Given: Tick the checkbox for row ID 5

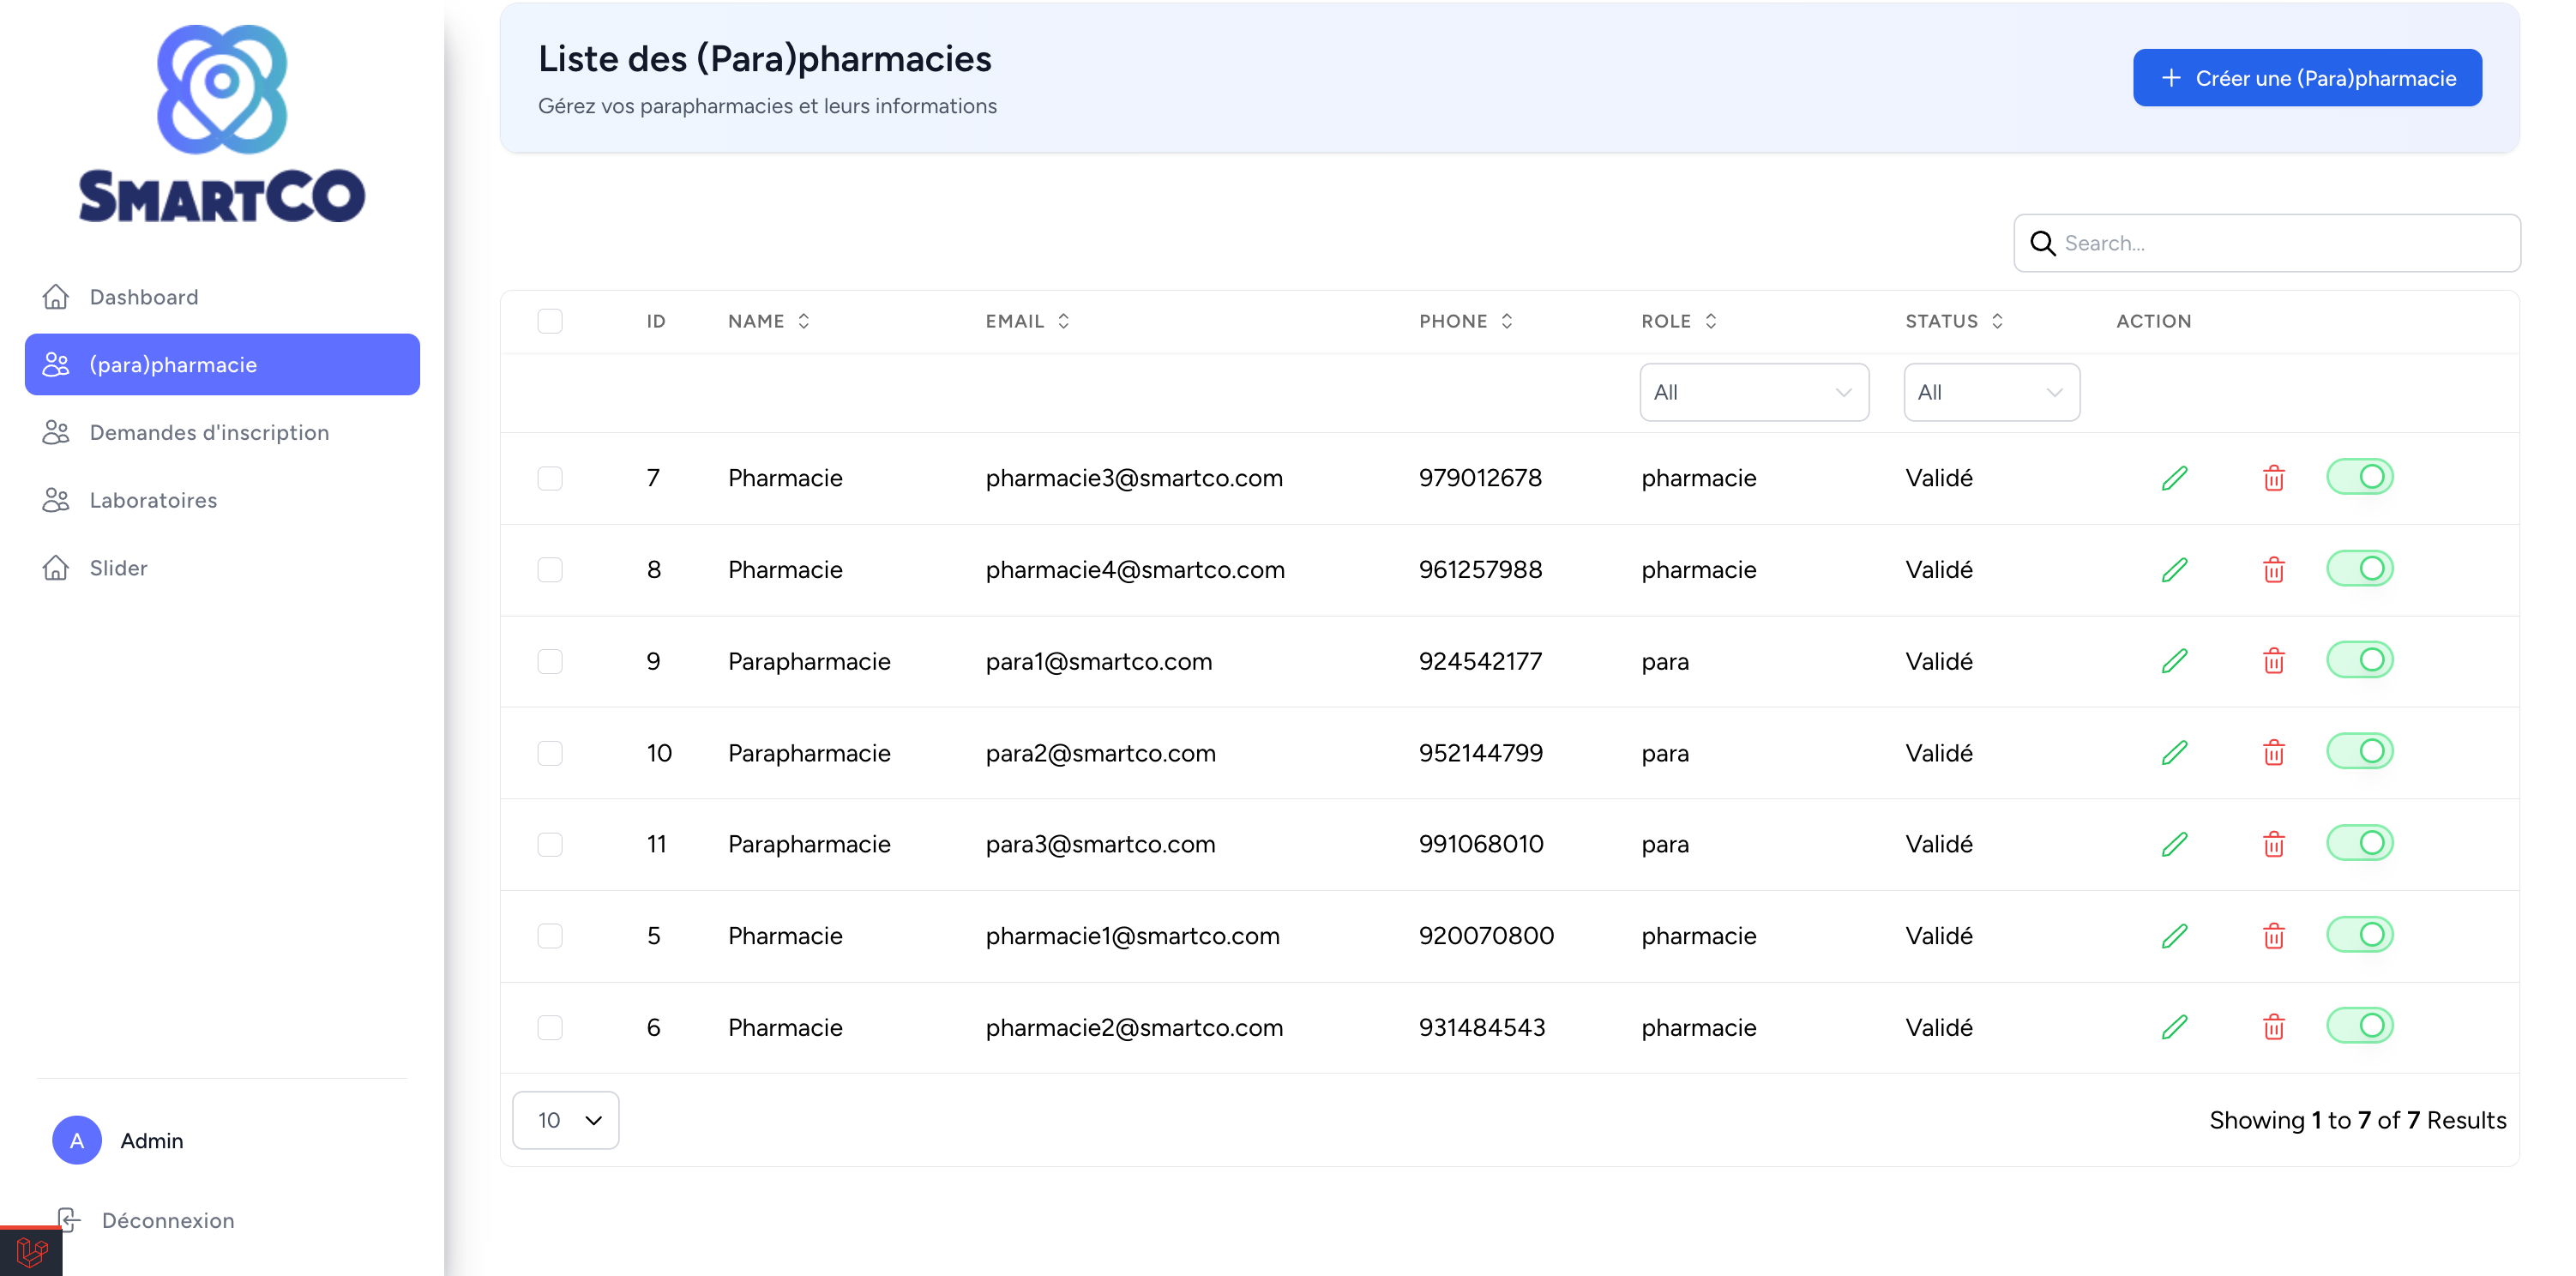Looking at the screenshot, I should coord(550,936).
